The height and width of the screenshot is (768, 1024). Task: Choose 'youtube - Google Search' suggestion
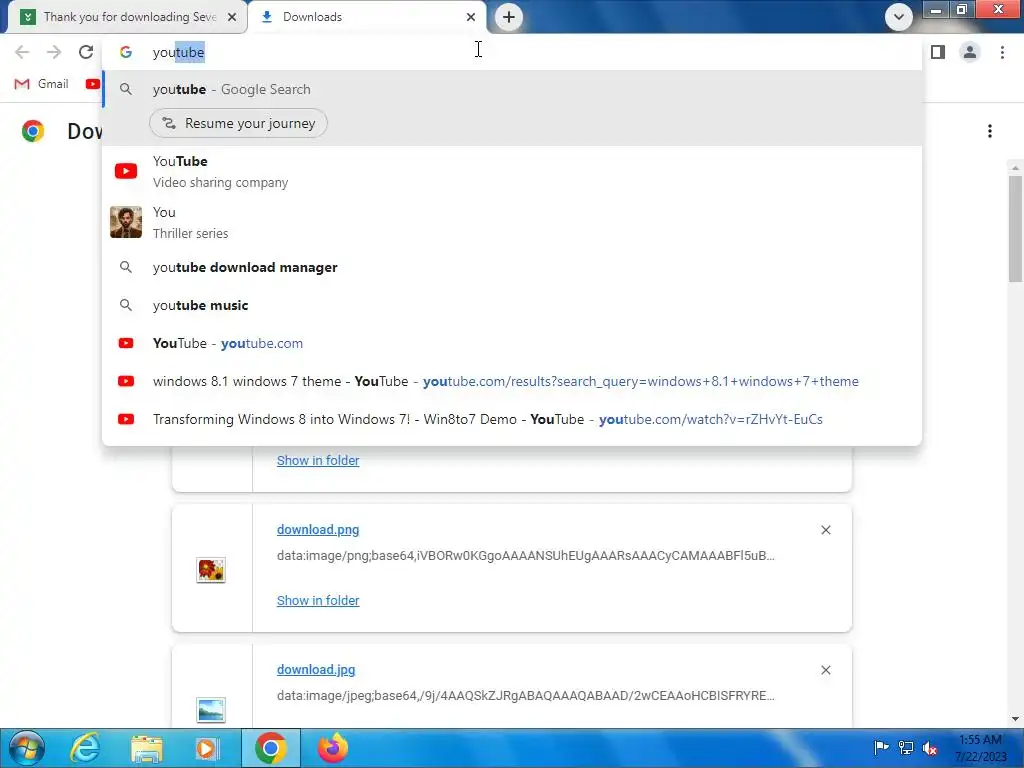(512, 89)
